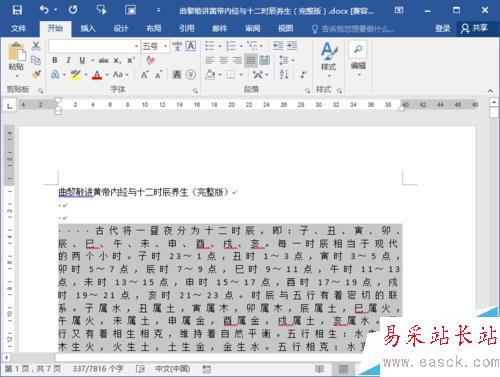Viewport: 500px width, 377px height.
Task: Toggle distributed alignment
Action: click(265, 60)
